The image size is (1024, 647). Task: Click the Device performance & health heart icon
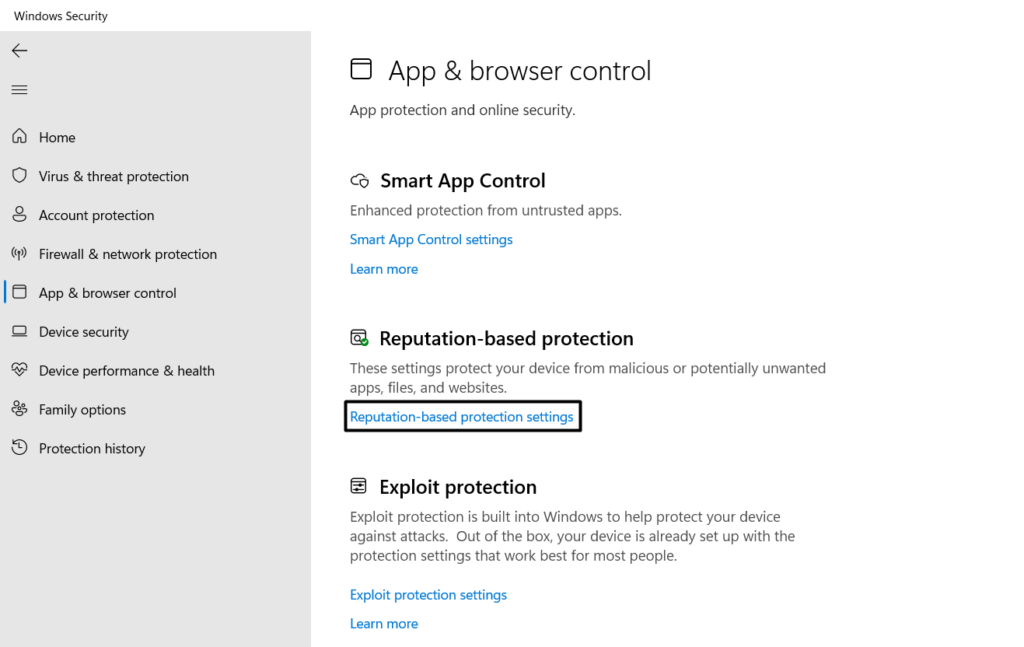19,370
